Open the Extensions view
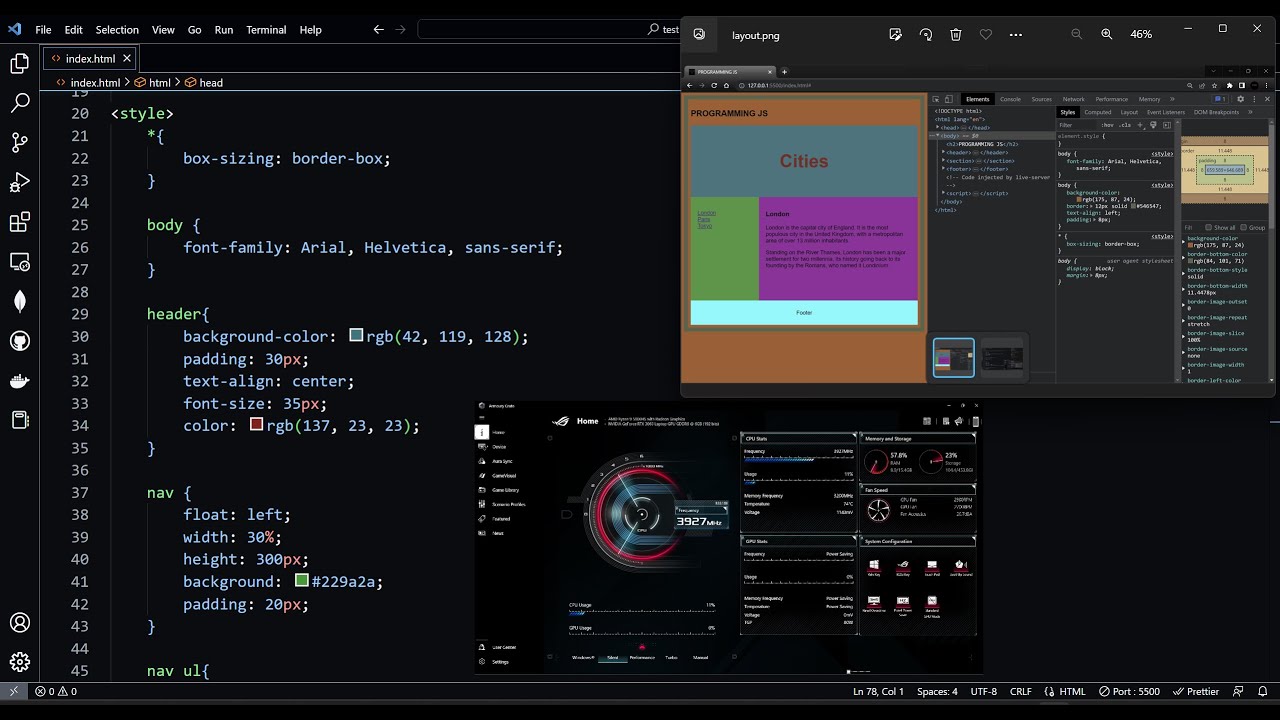The width and height of the screenshot is (1280, 720). [x=20, y=222]
